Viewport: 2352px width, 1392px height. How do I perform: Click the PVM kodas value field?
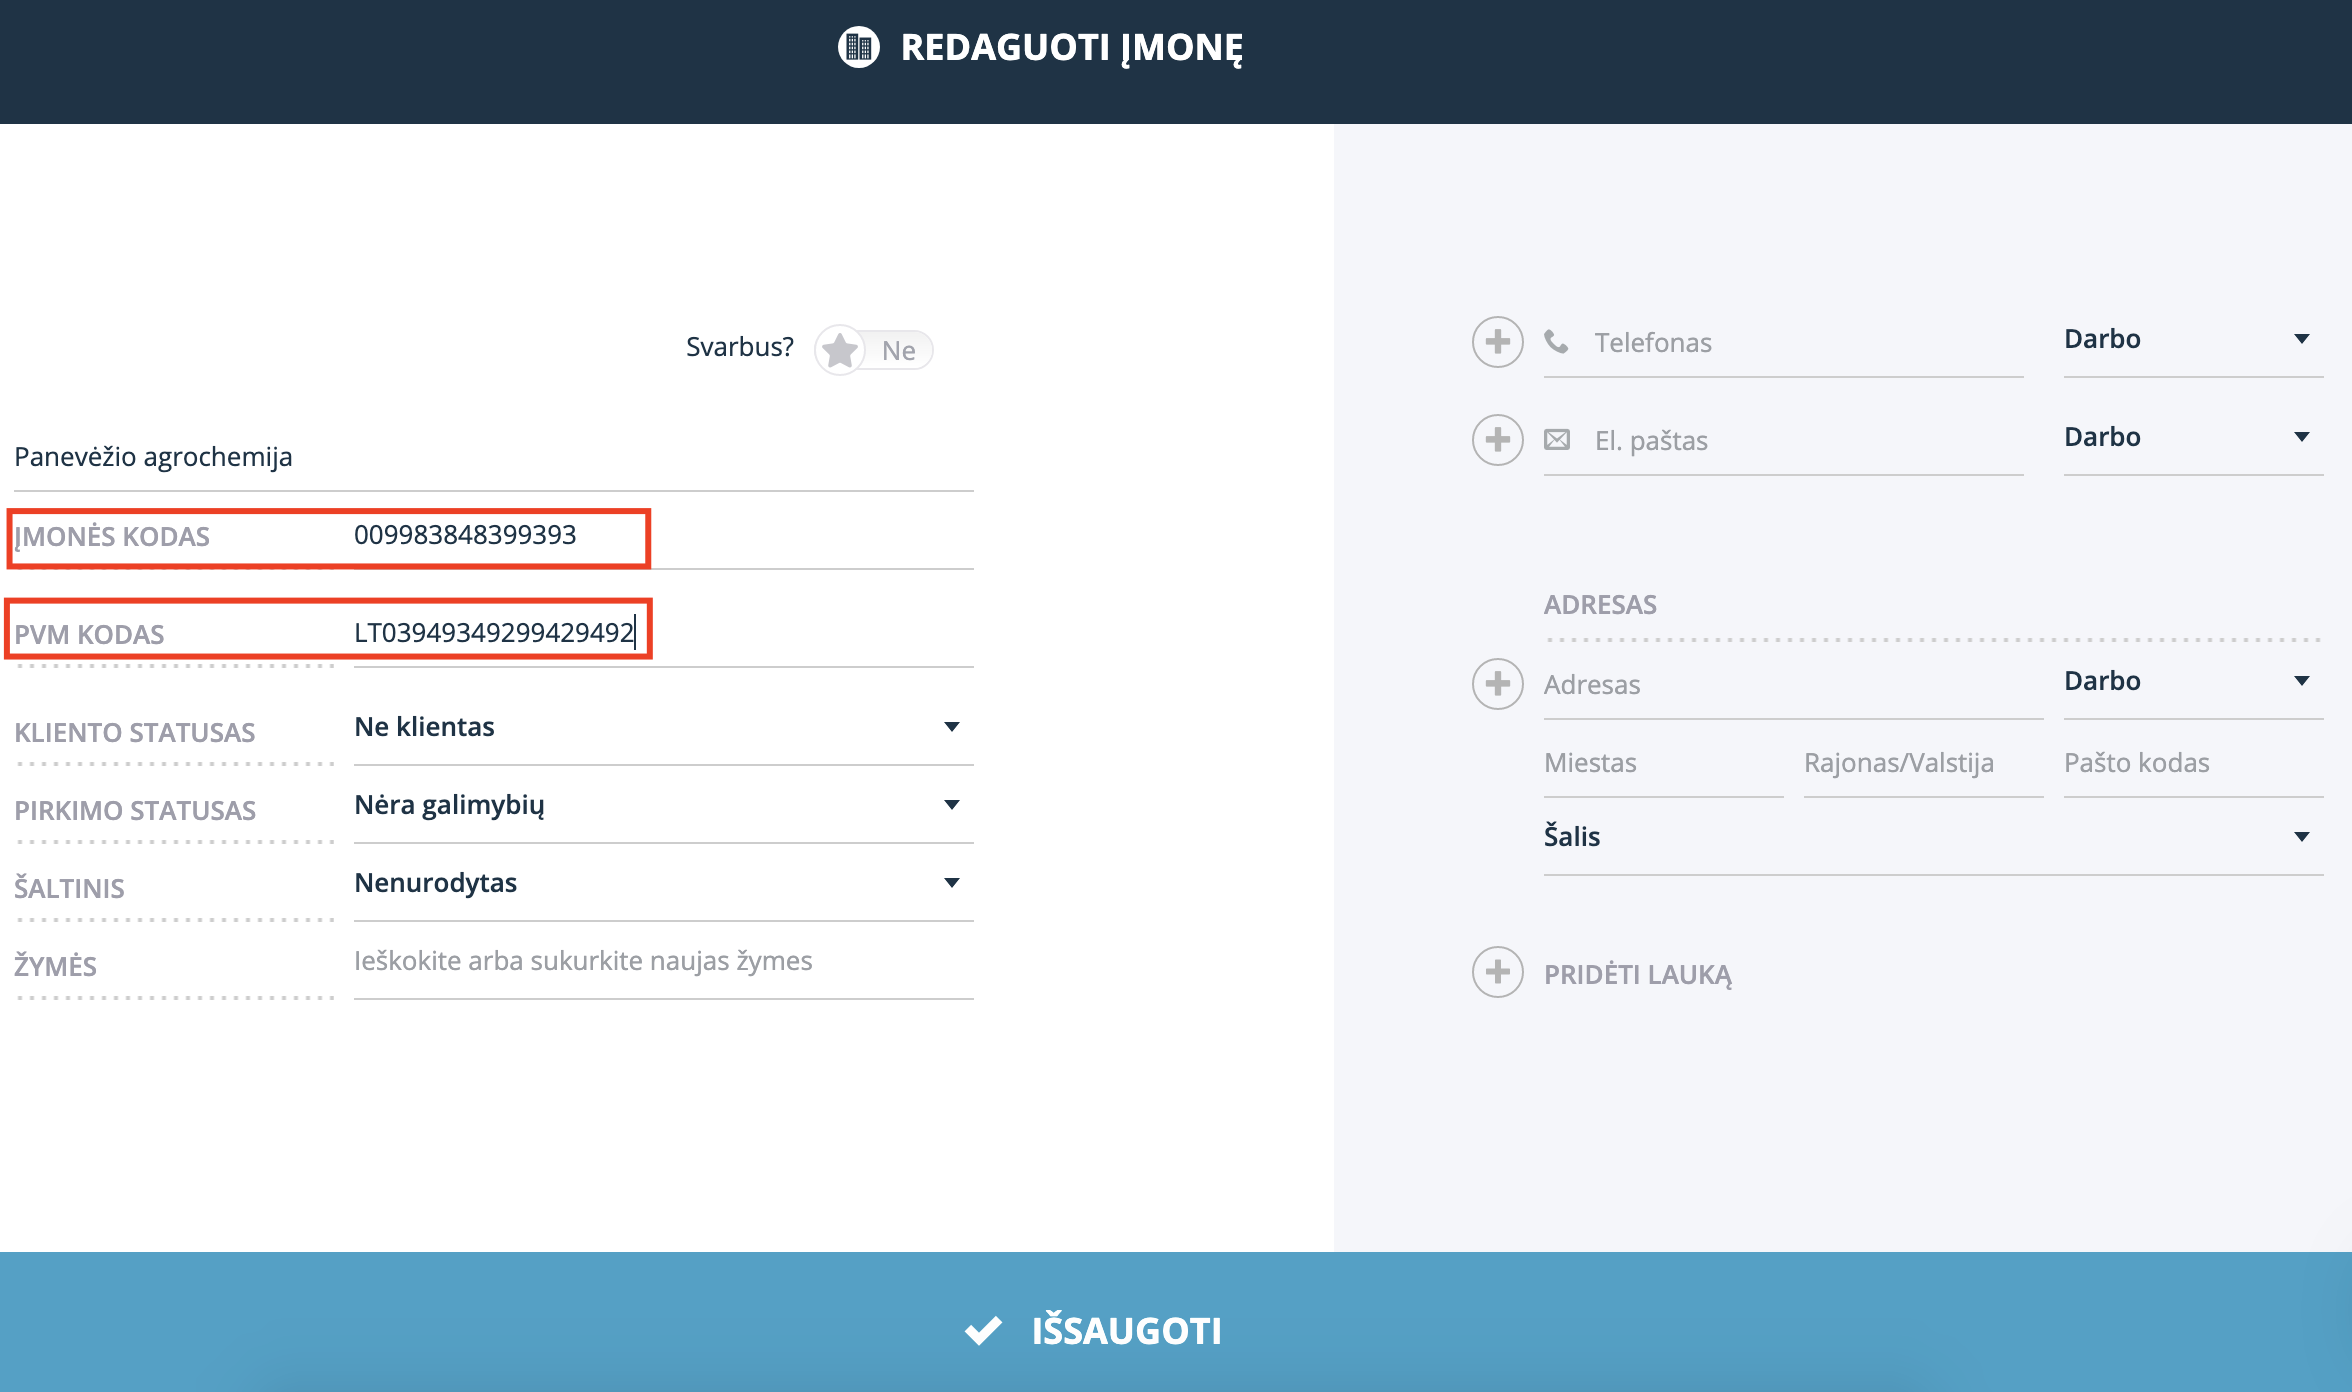[x=664, y=634]
